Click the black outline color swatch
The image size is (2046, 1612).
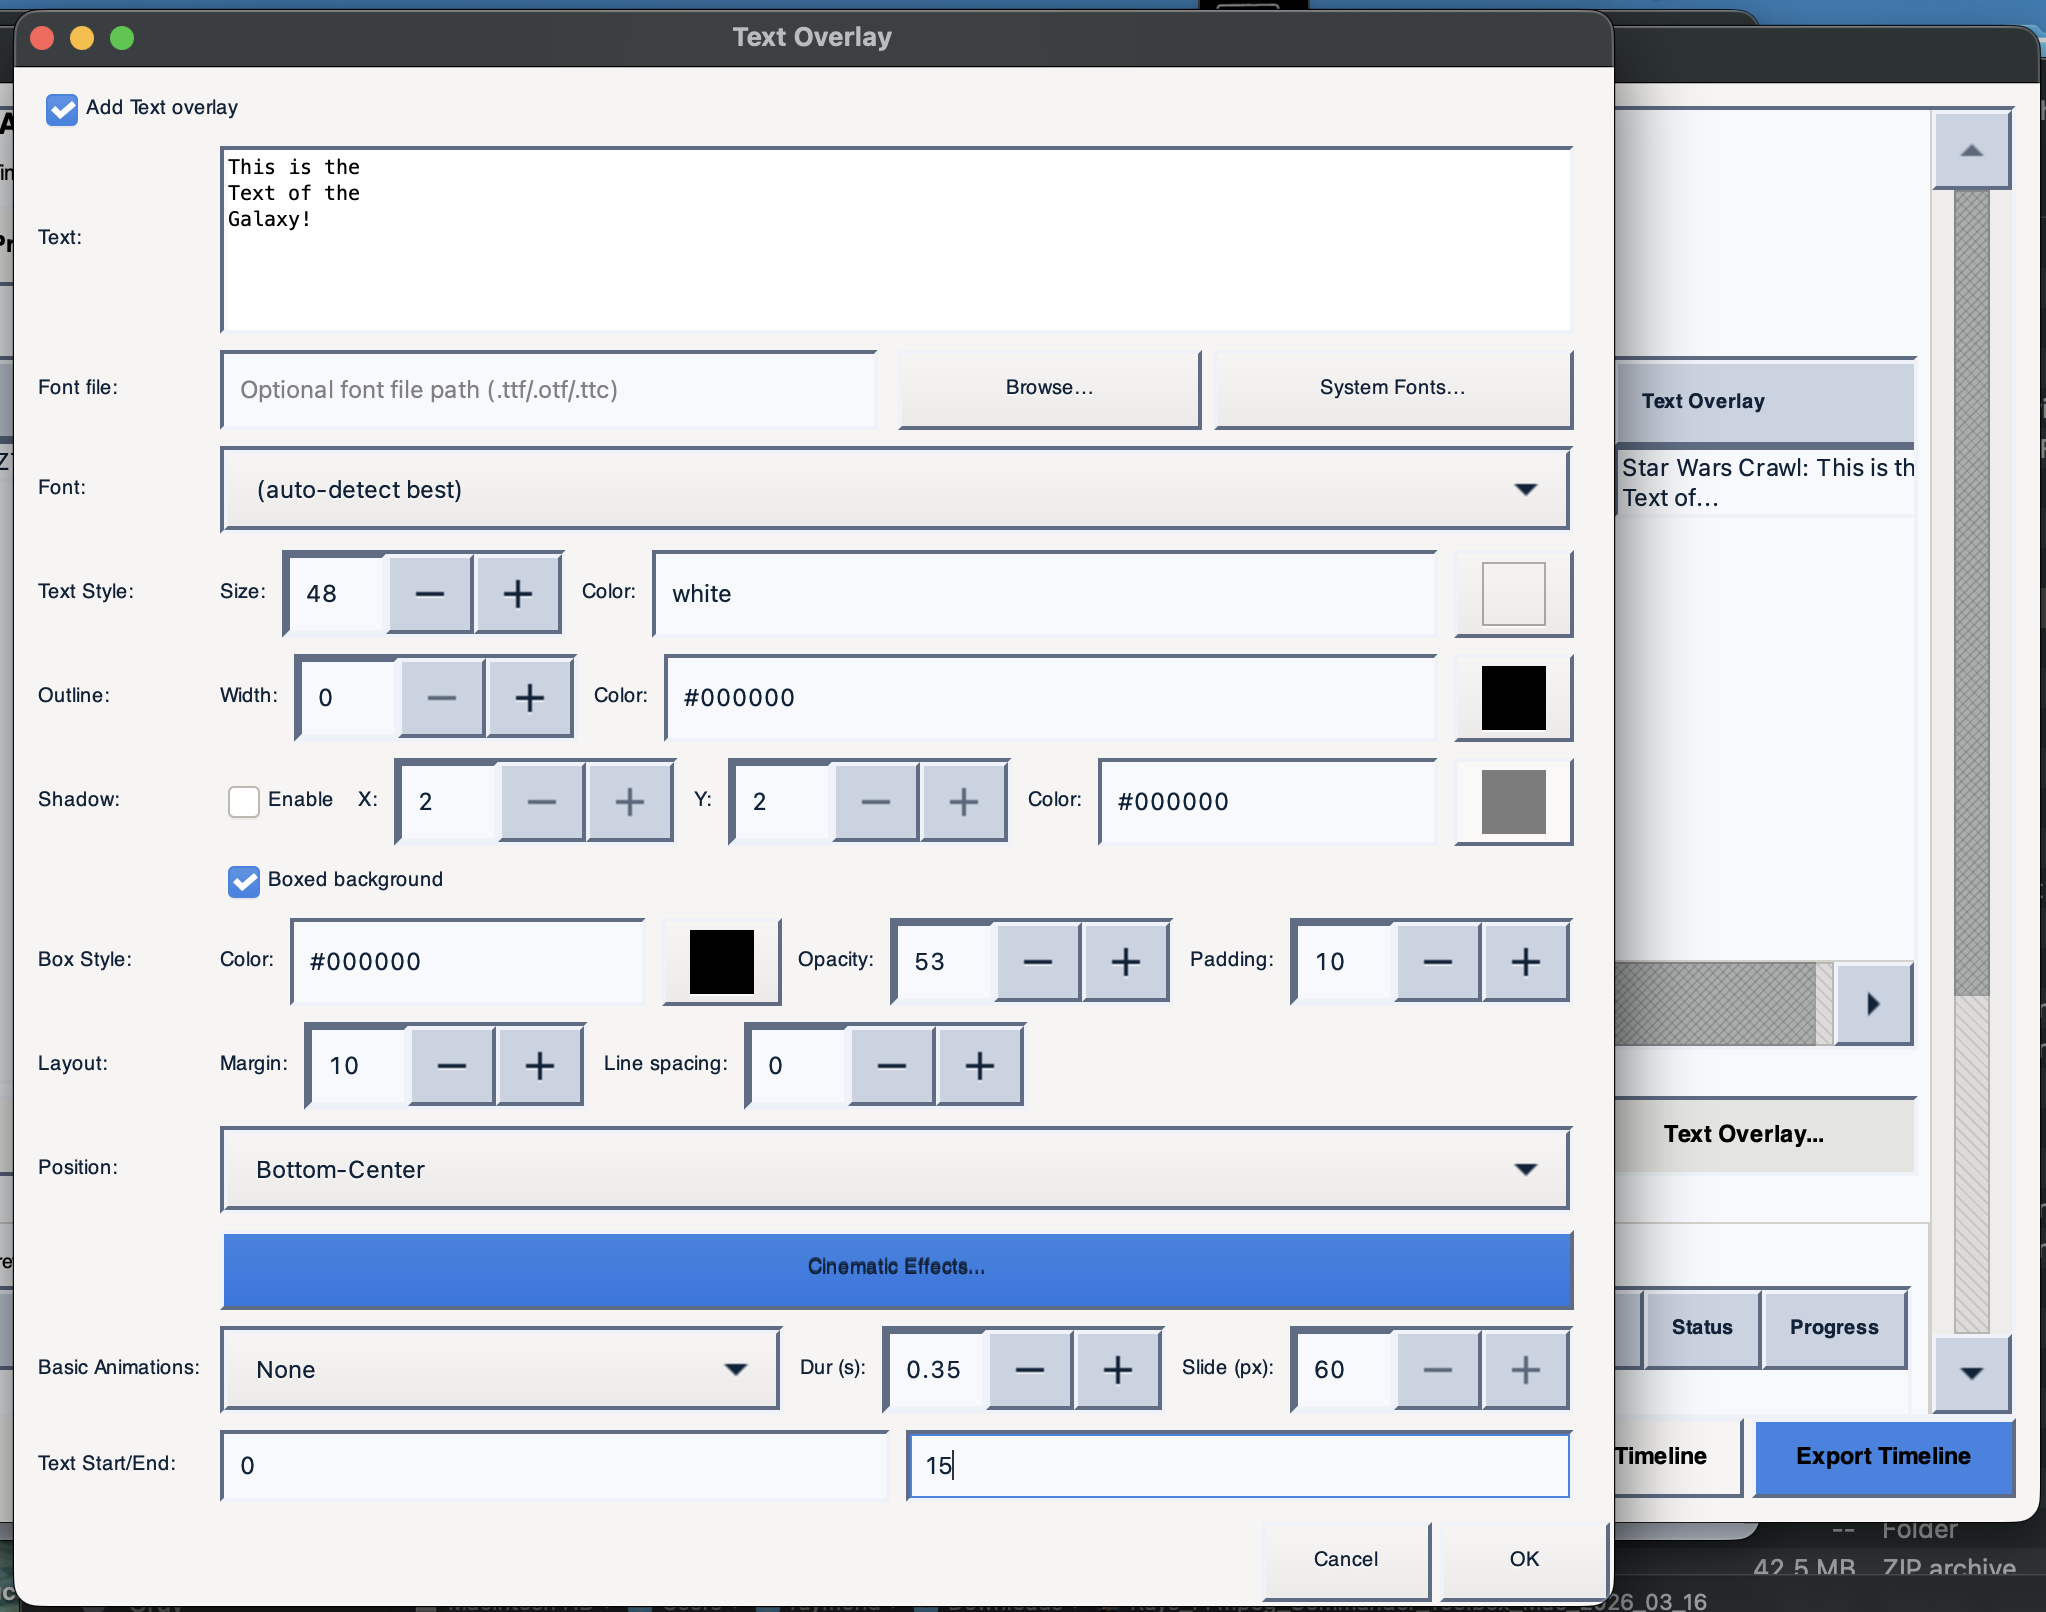(1513, 698)
